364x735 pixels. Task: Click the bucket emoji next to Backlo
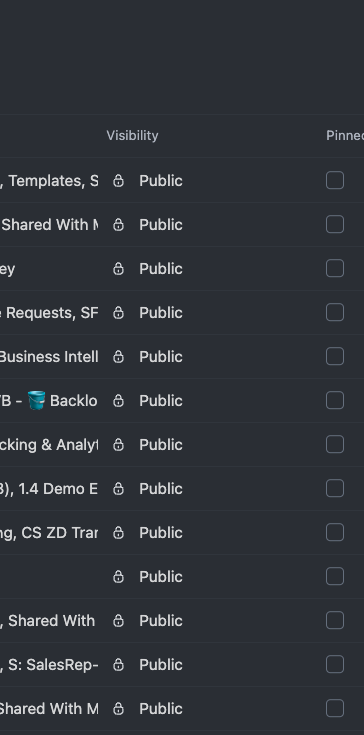pos(37,401)
